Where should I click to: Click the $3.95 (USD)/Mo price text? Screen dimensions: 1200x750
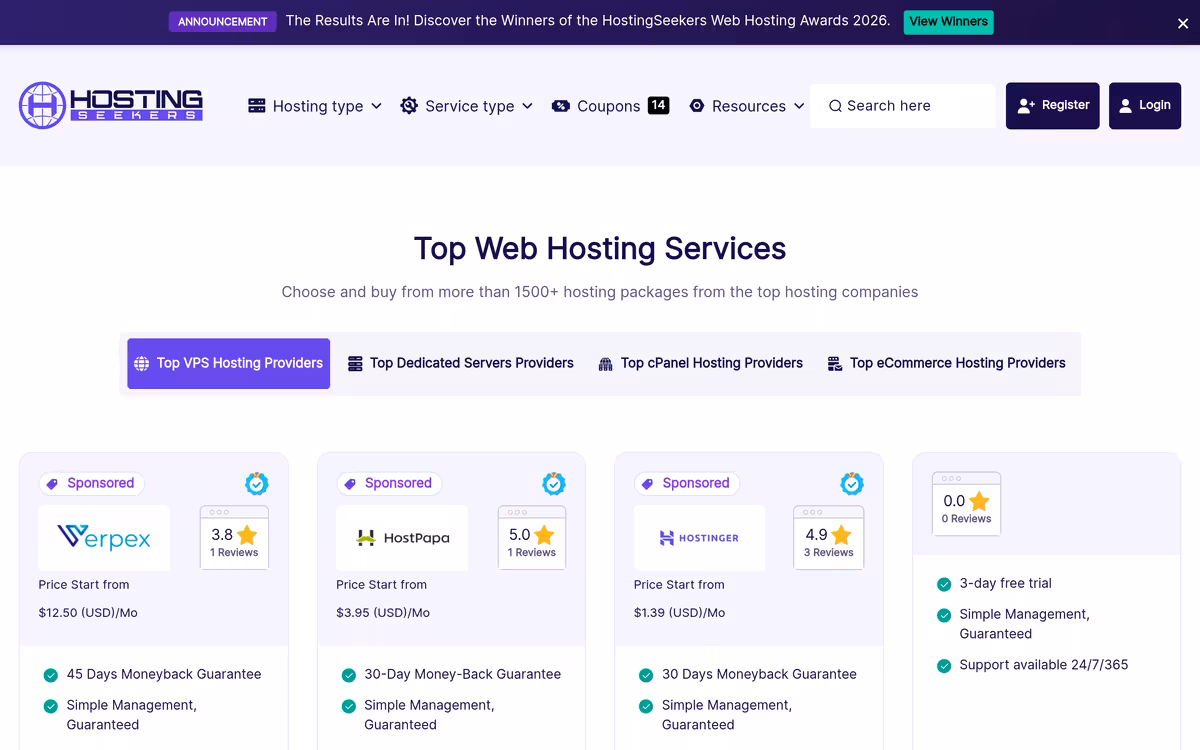383,613
